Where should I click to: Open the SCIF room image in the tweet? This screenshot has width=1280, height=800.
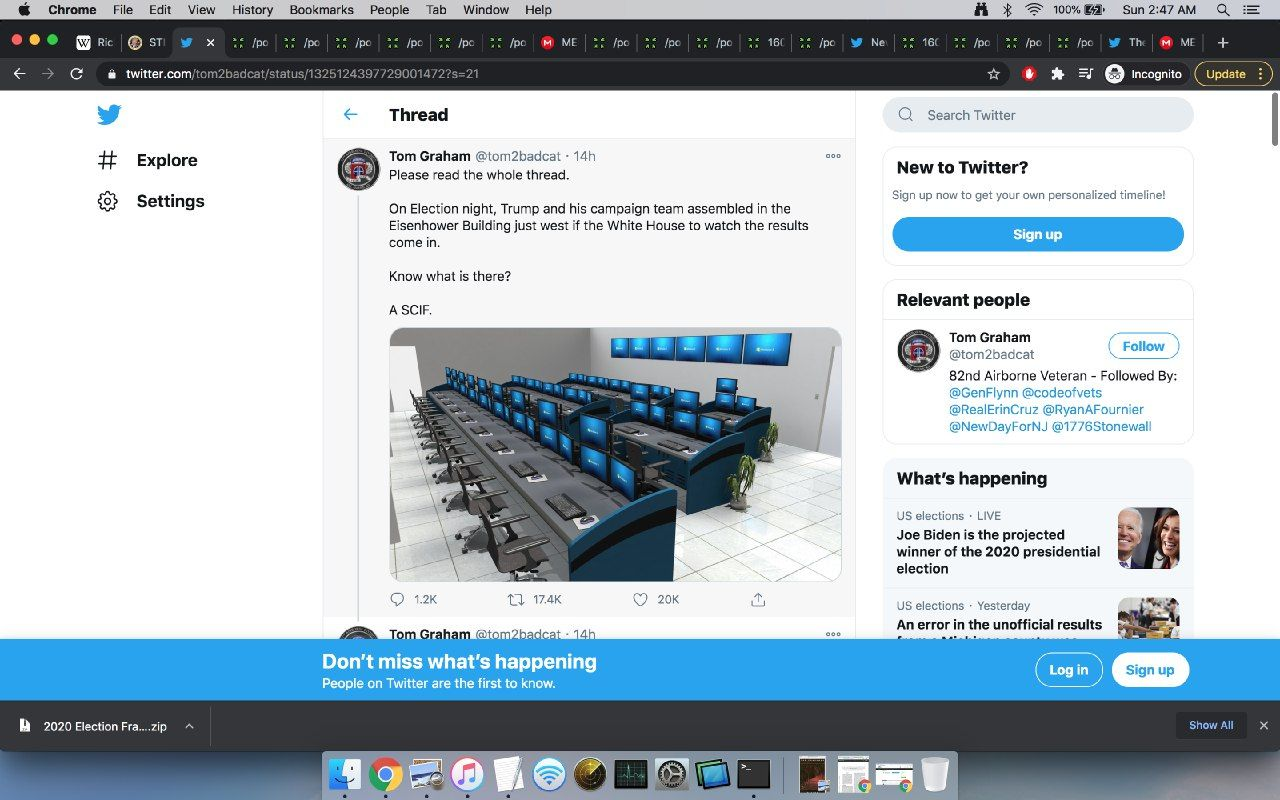pos(615,454)
